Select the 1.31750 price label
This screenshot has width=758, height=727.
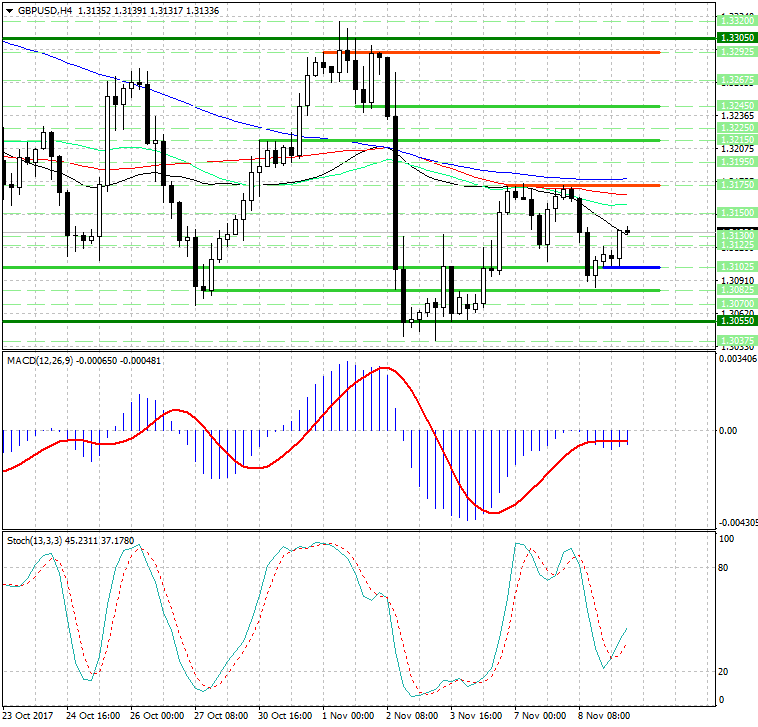(x=737, y=185)
